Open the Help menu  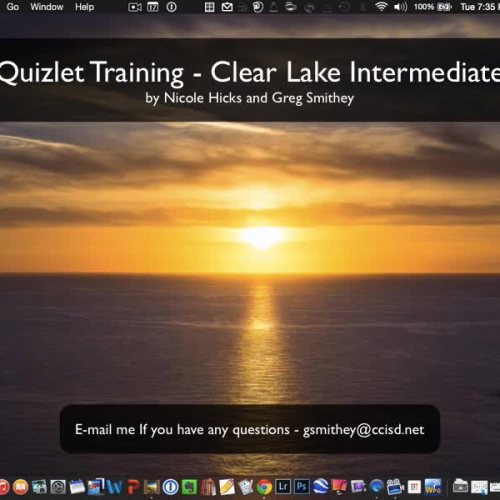[84, 7]
